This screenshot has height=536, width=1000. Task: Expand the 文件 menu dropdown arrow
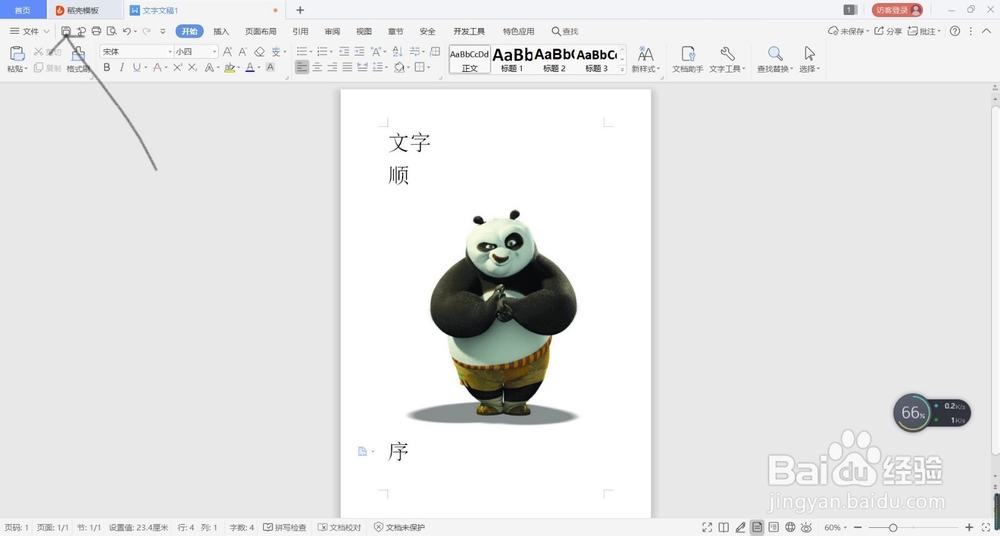(47, 31)
